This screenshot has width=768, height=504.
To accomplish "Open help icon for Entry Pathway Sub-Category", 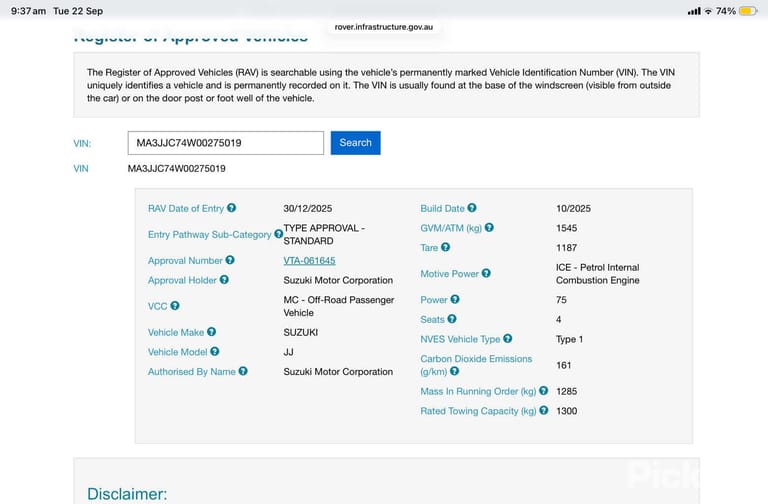I will point(278,234).
